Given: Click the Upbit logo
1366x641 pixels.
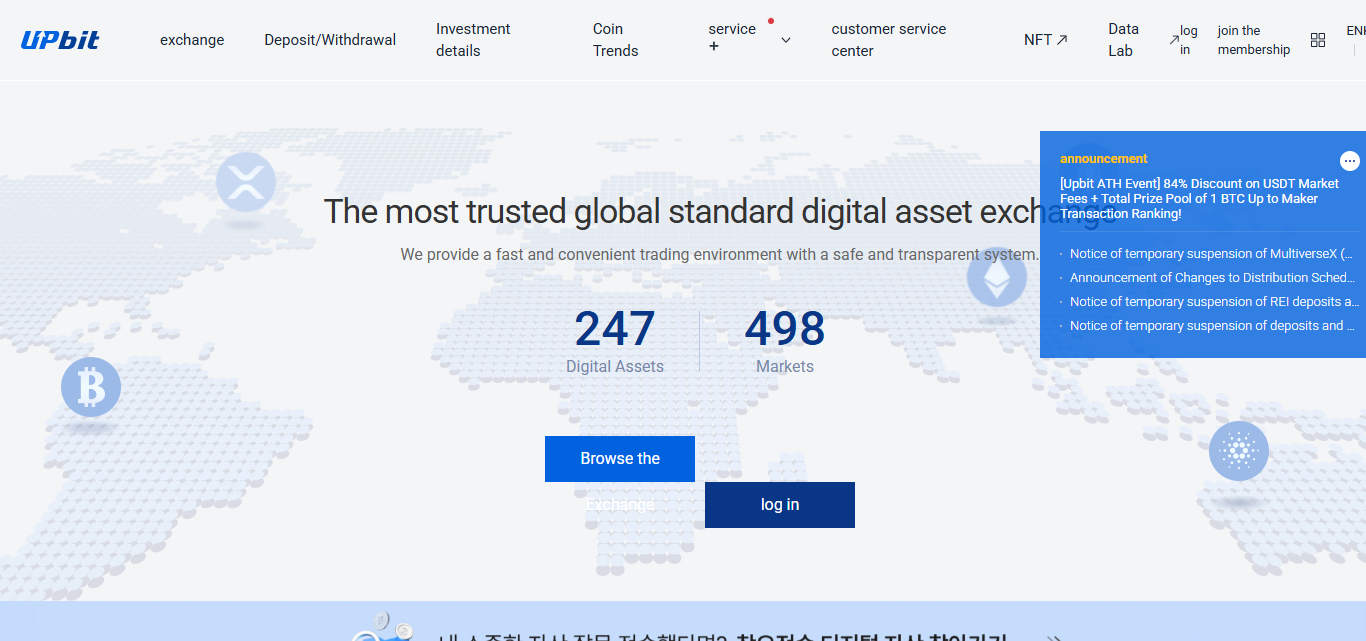Looking at the screenshot, I should [x=60, y=40].
